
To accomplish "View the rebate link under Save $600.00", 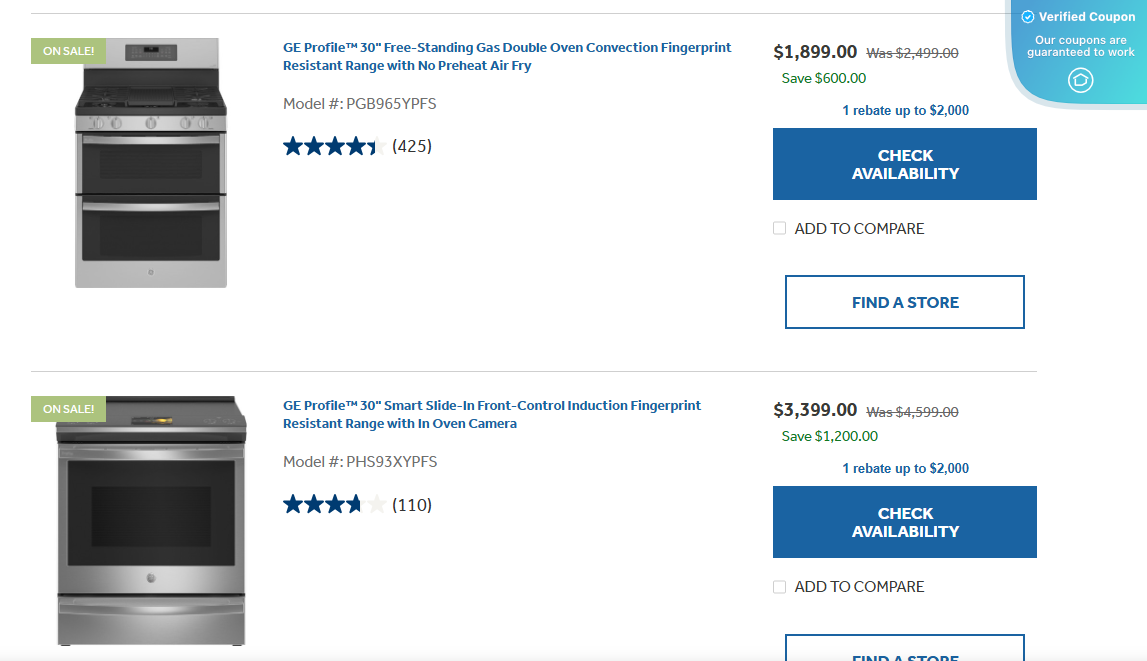I will click(x=905, y=111).
